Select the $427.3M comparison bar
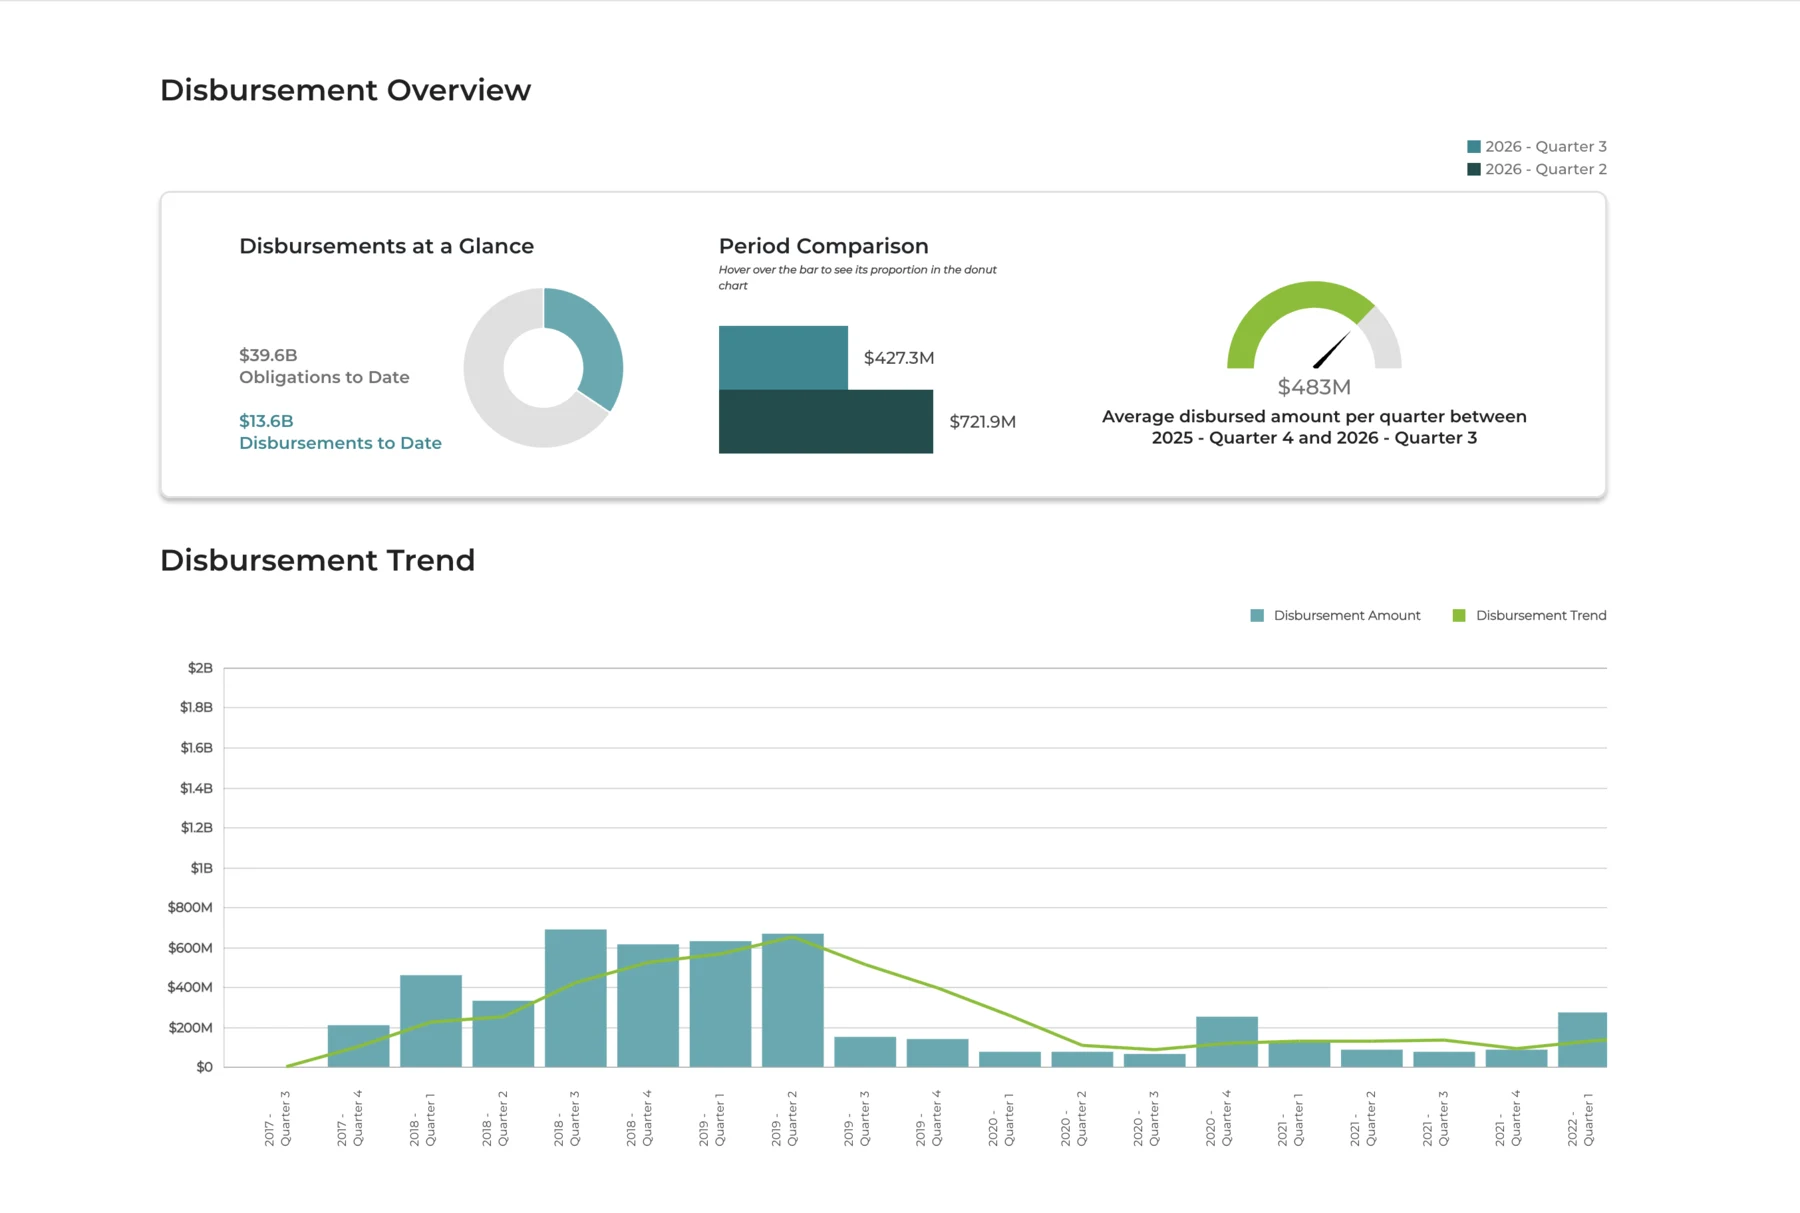The height and width of the screenshot is (1213, 1800). click(783, 358)
